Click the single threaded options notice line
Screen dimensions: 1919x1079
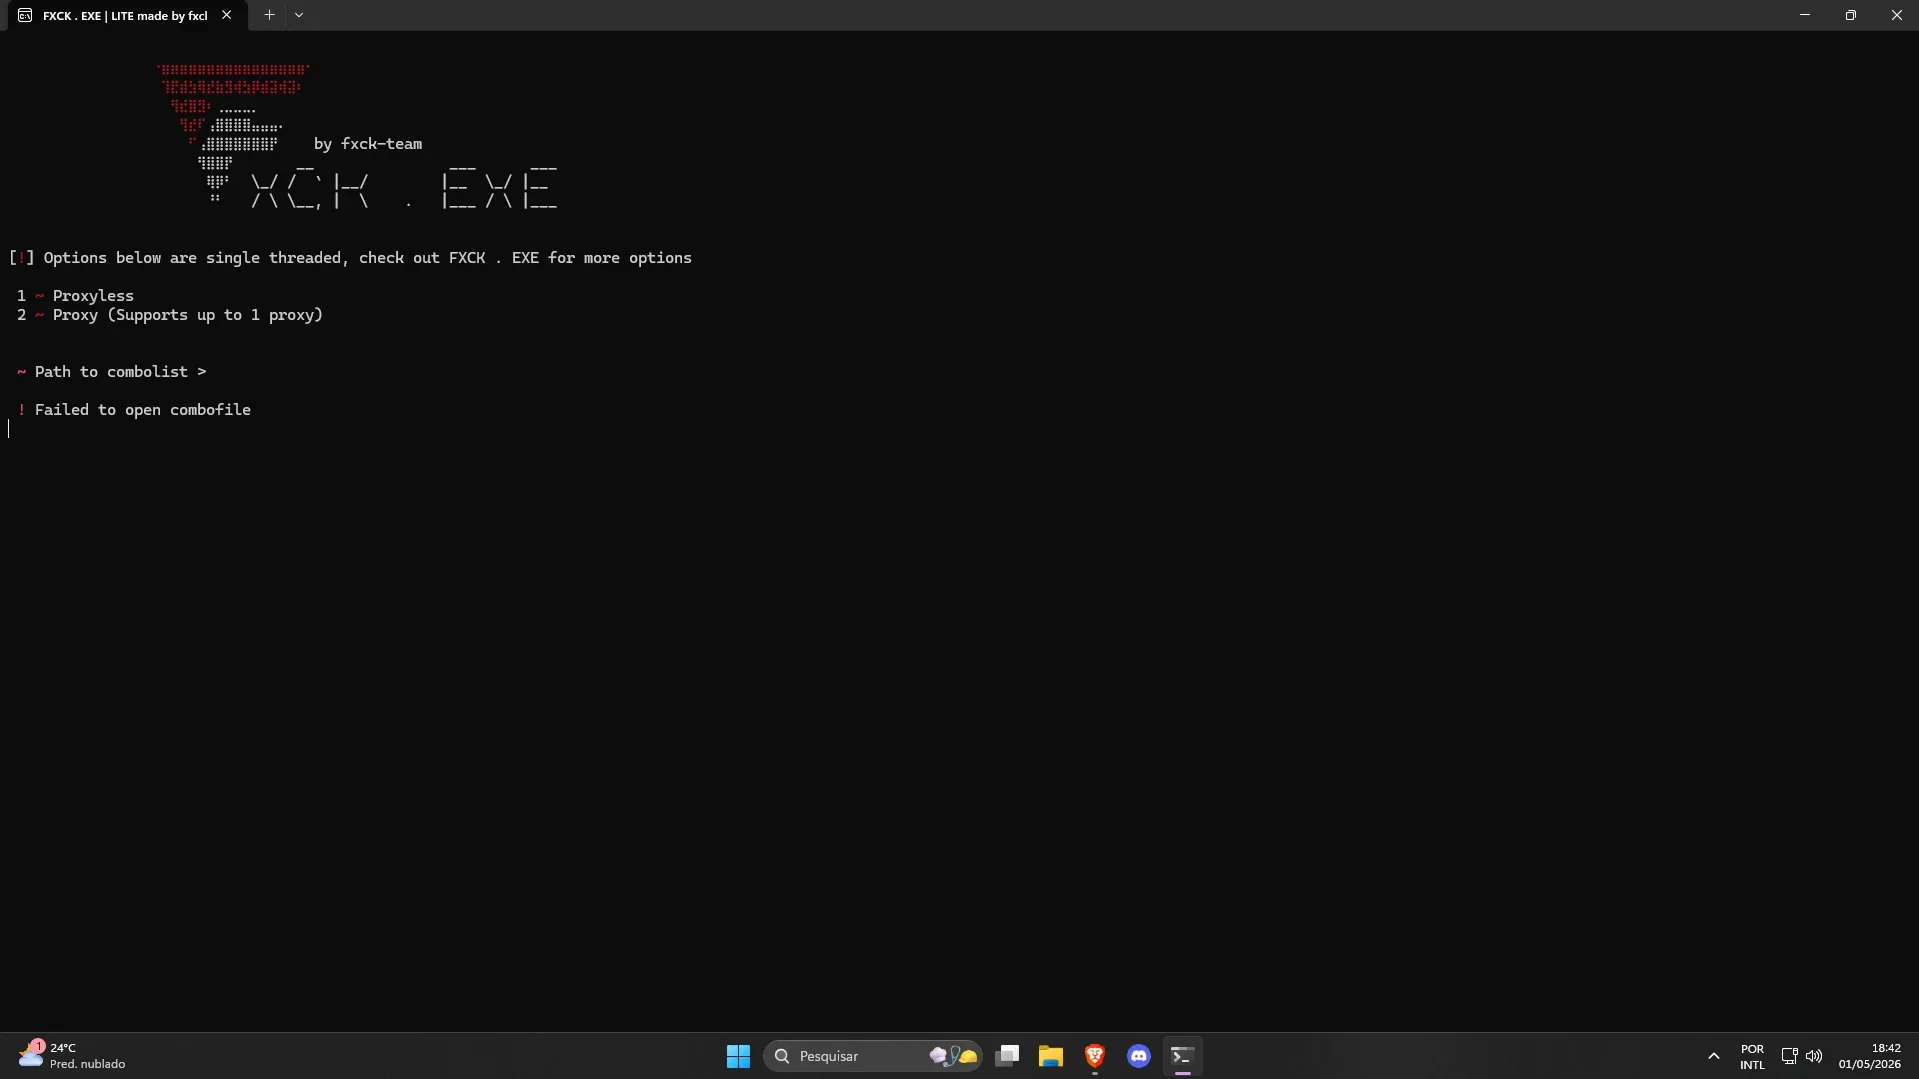[x=350, y=258]
